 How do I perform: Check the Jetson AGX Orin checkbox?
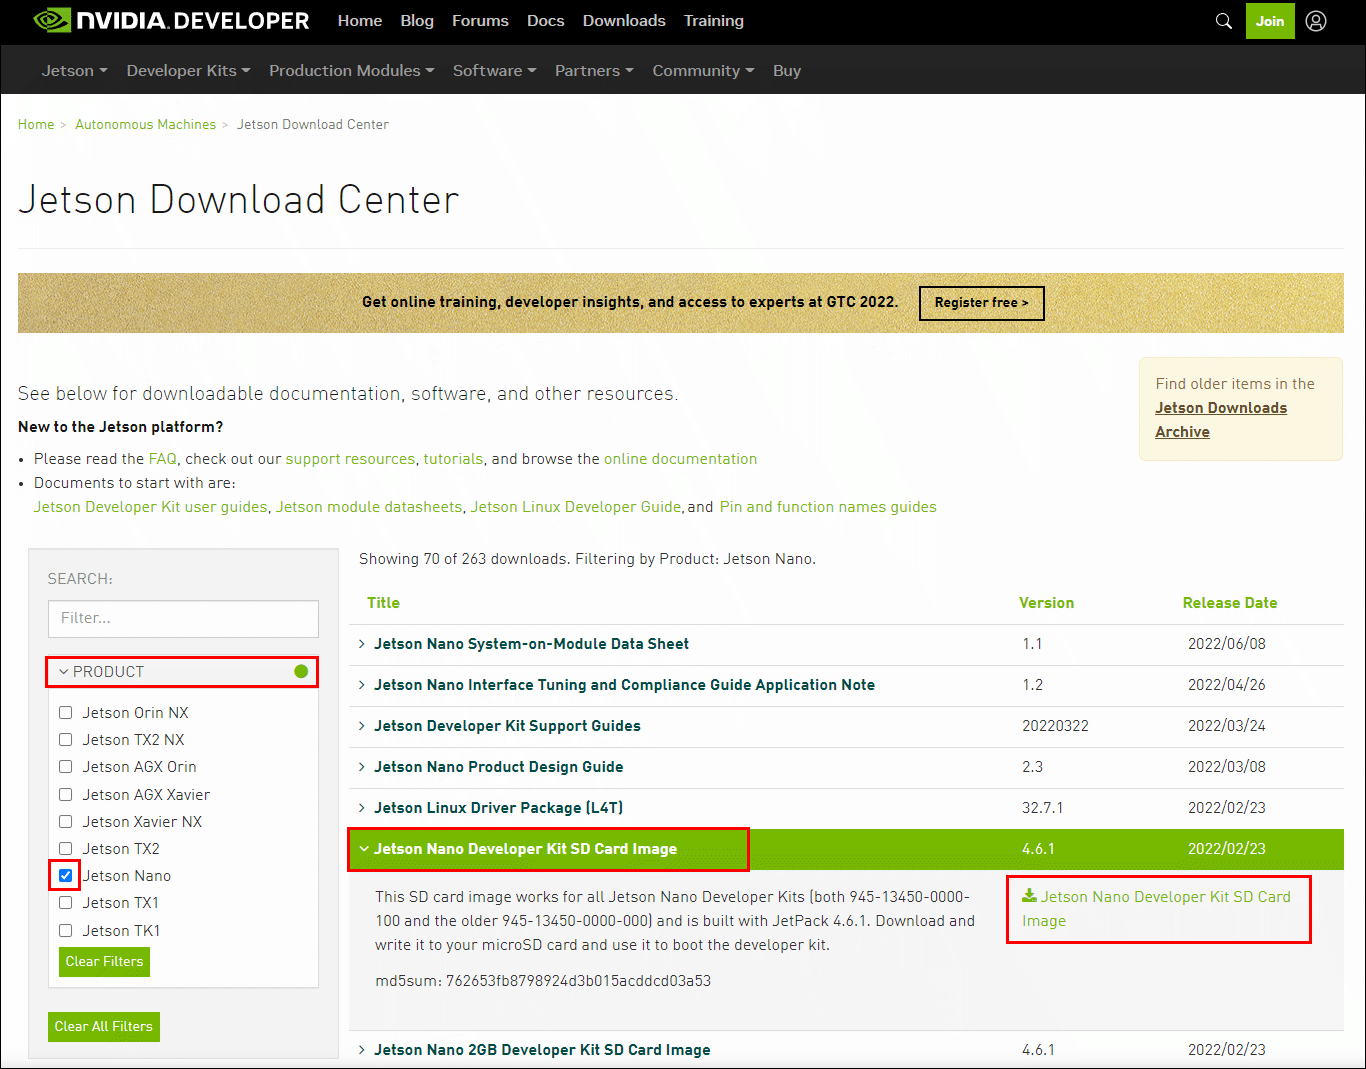[65, 767]
